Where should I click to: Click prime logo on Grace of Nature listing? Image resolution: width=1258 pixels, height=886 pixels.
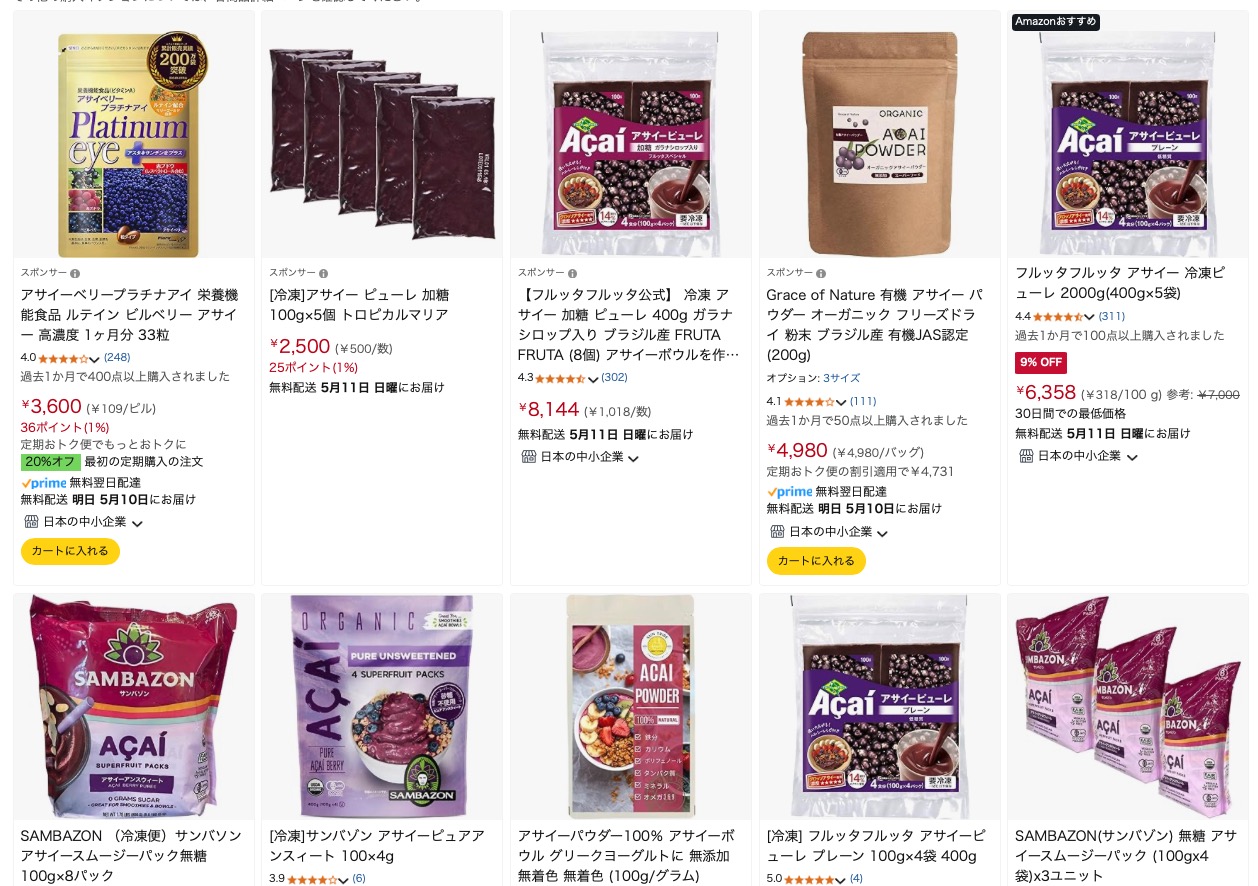(789, 491)
